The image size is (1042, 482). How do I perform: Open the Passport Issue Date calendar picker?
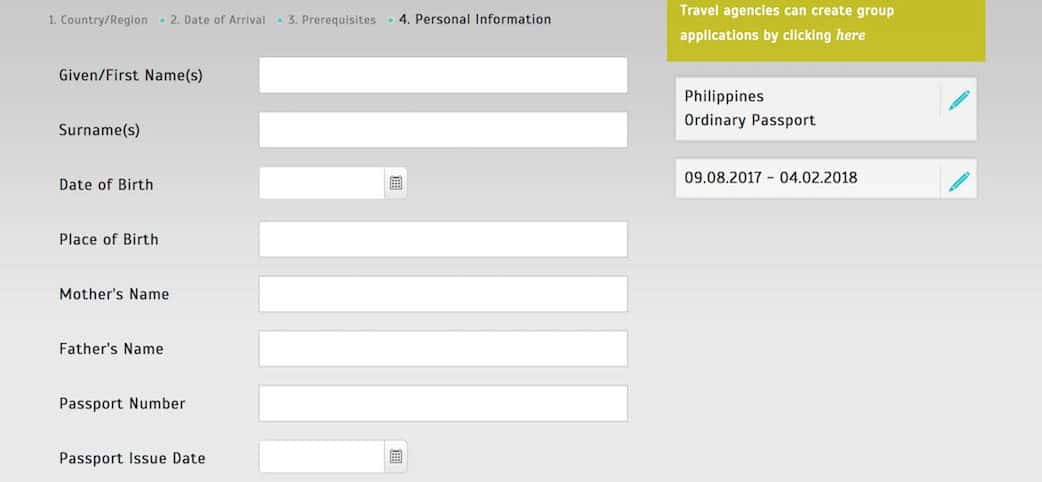pos(396,457)
